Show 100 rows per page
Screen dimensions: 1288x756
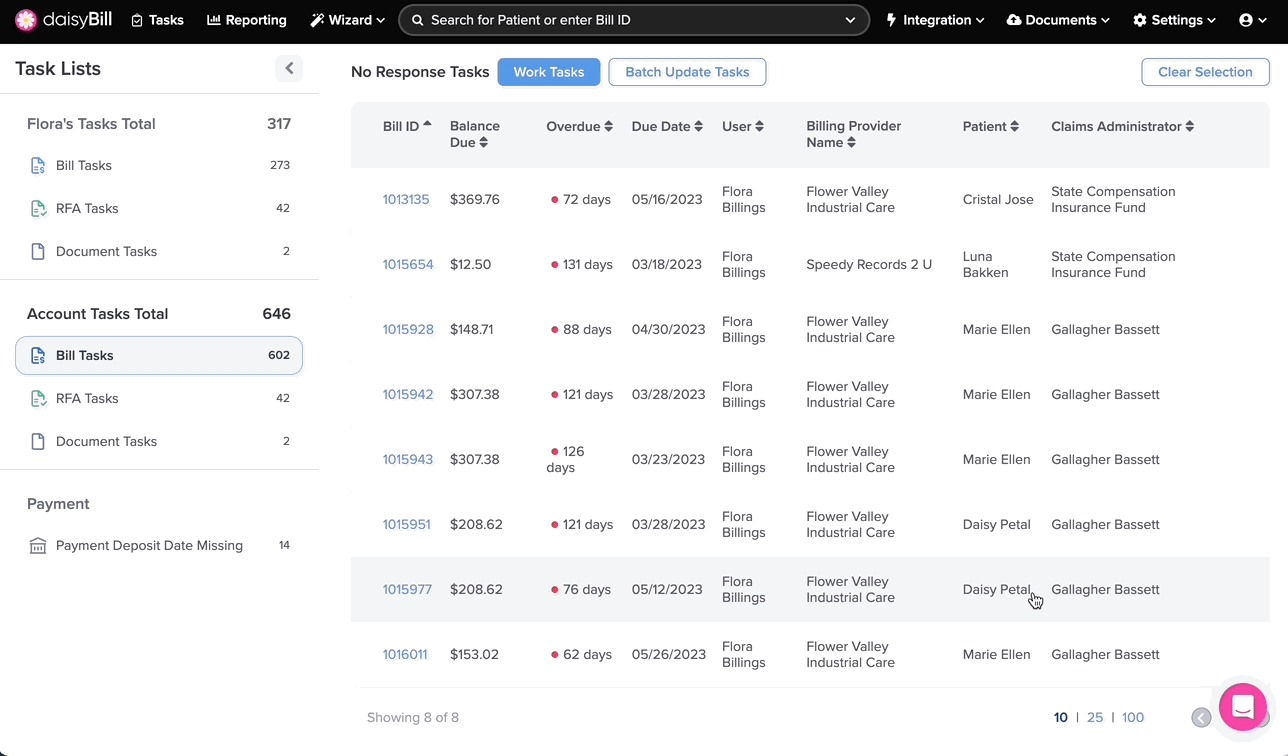click(1133, 718)
